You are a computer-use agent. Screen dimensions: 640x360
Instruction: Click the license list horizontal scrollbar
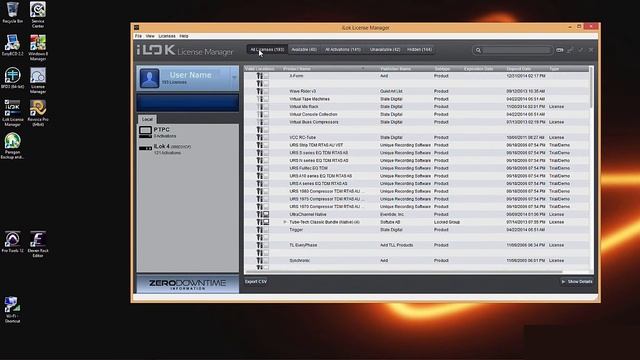click(403, 272)
